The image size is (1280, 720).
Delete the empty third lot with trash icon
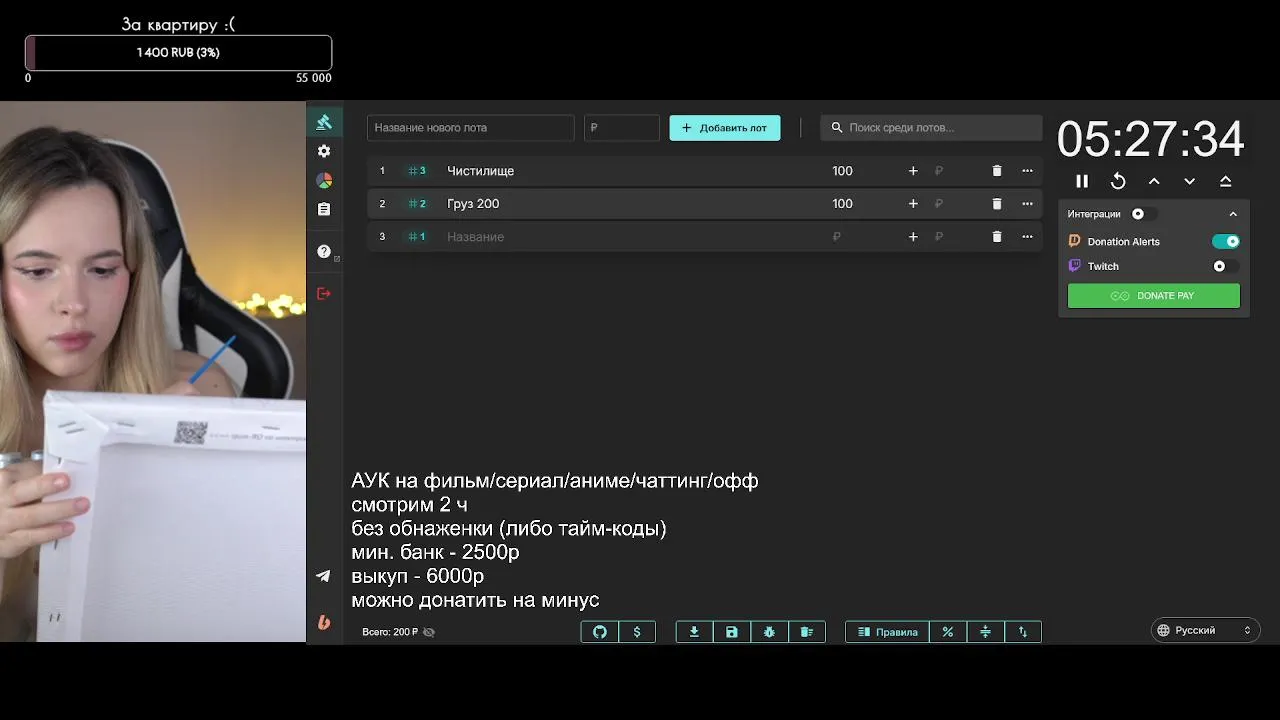pyautogui.click(x=997, y=237)
